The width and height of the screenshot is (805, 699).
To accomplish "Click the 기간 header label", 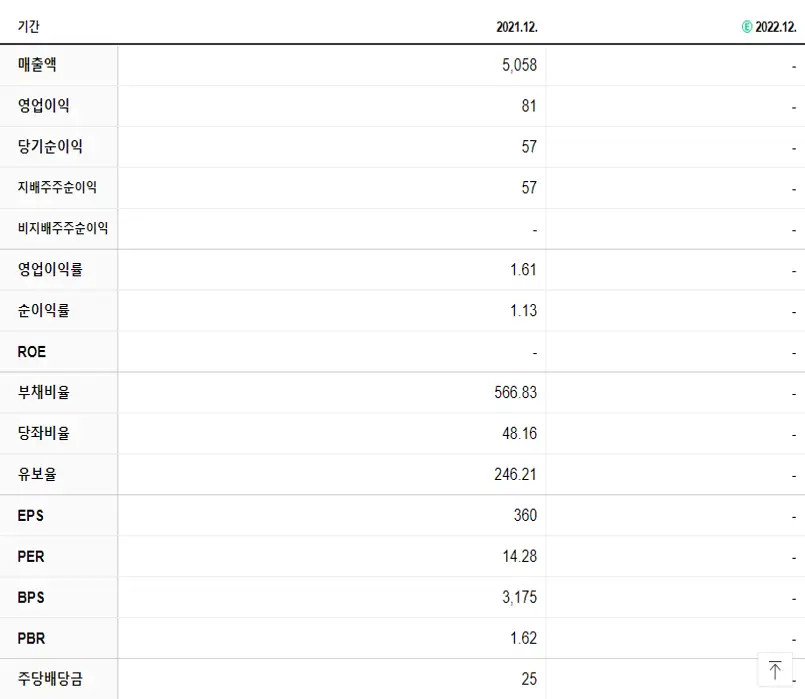I will click(x=27, y=27).
